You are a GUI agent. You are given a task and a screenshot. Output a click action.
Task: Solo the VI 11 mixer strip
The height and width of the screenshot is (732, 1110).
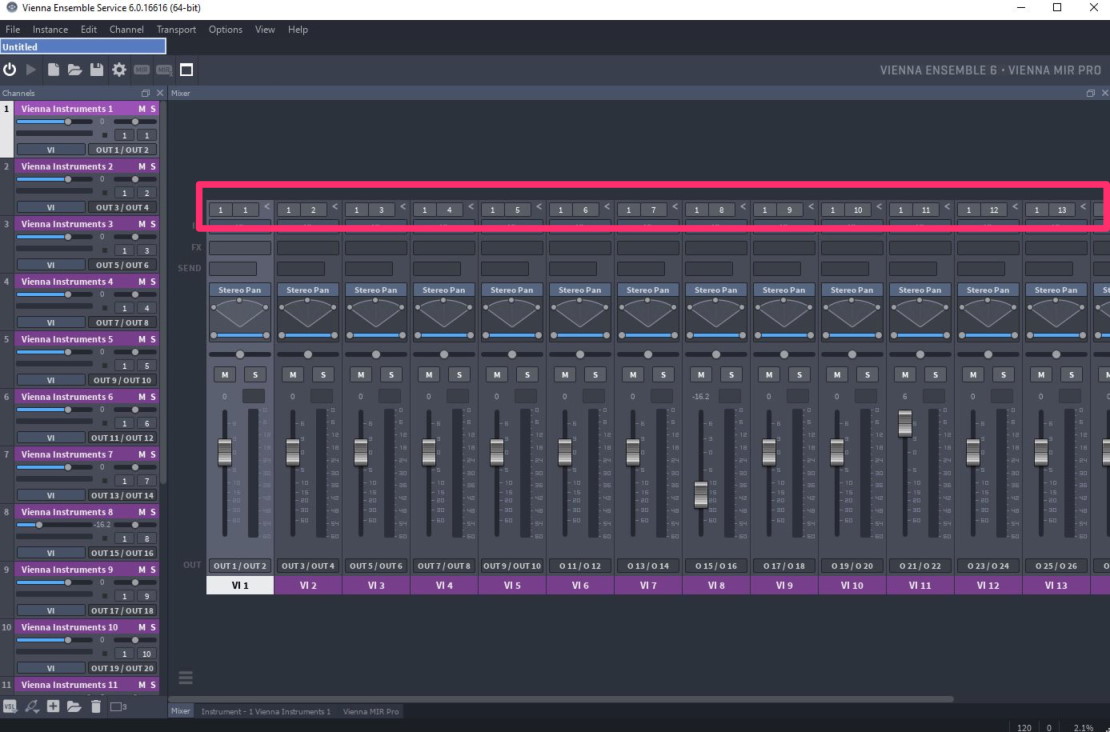click(935, 374)
